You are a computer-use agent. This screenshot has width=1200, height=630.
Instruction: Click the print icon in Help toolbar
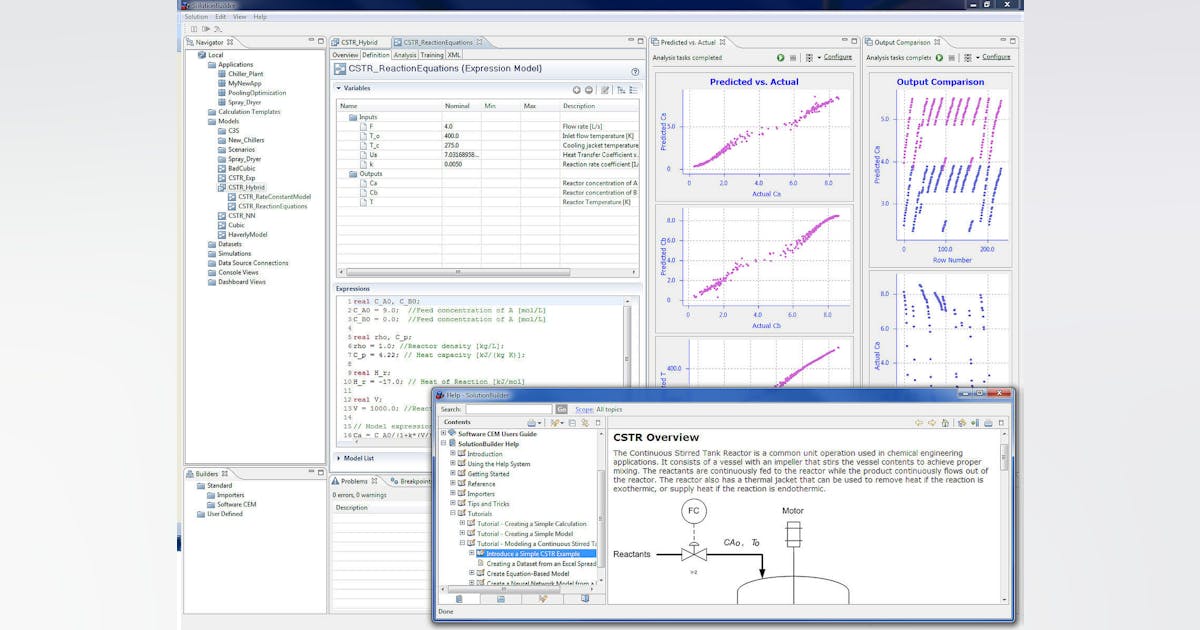tap(987, 423)
